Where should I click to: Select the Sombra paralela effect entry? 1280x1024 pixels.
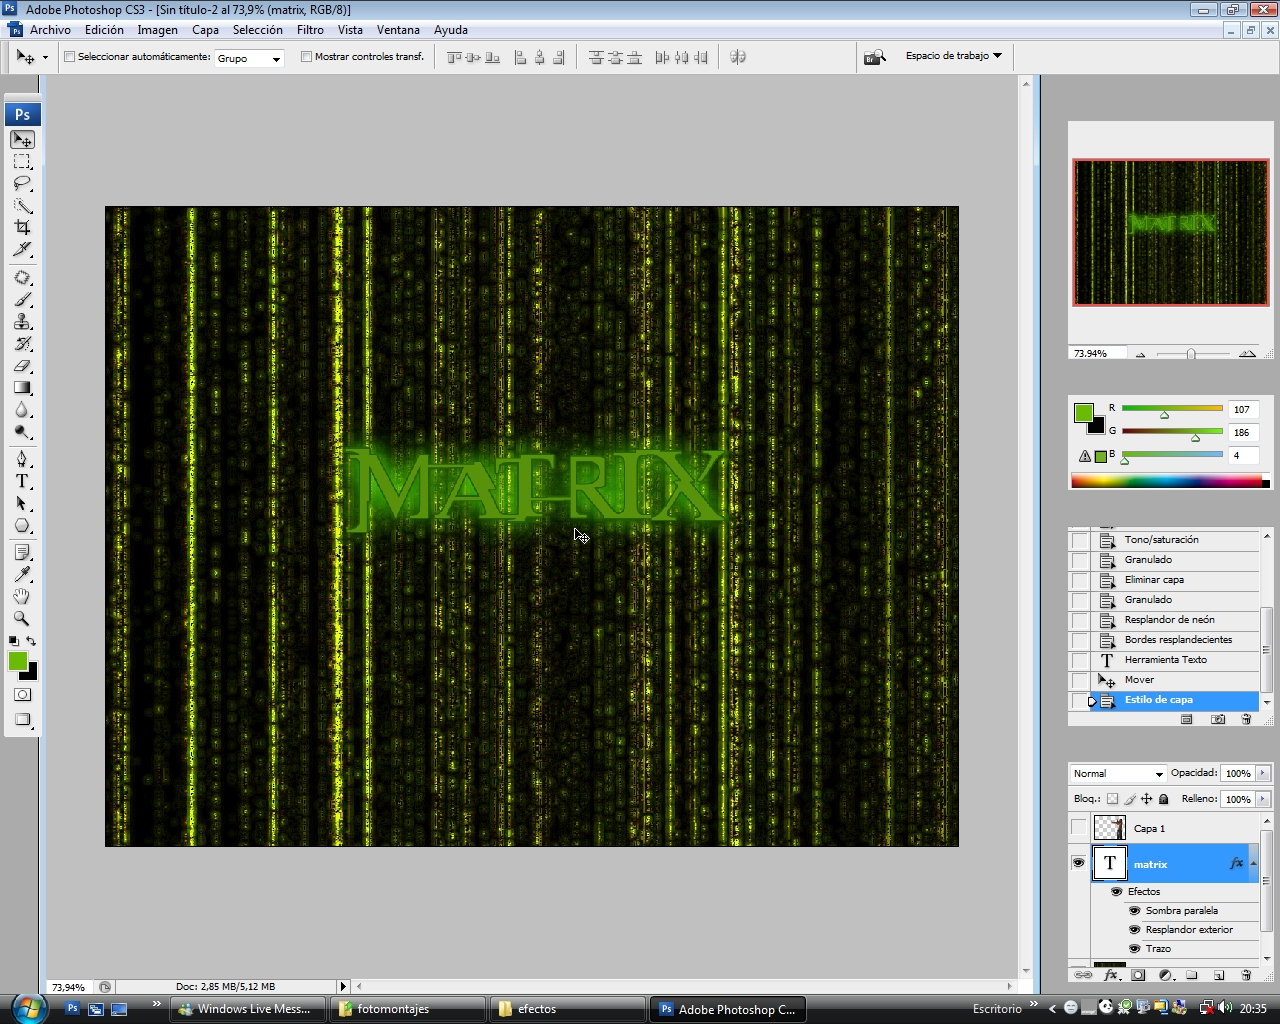(1182, 910)
